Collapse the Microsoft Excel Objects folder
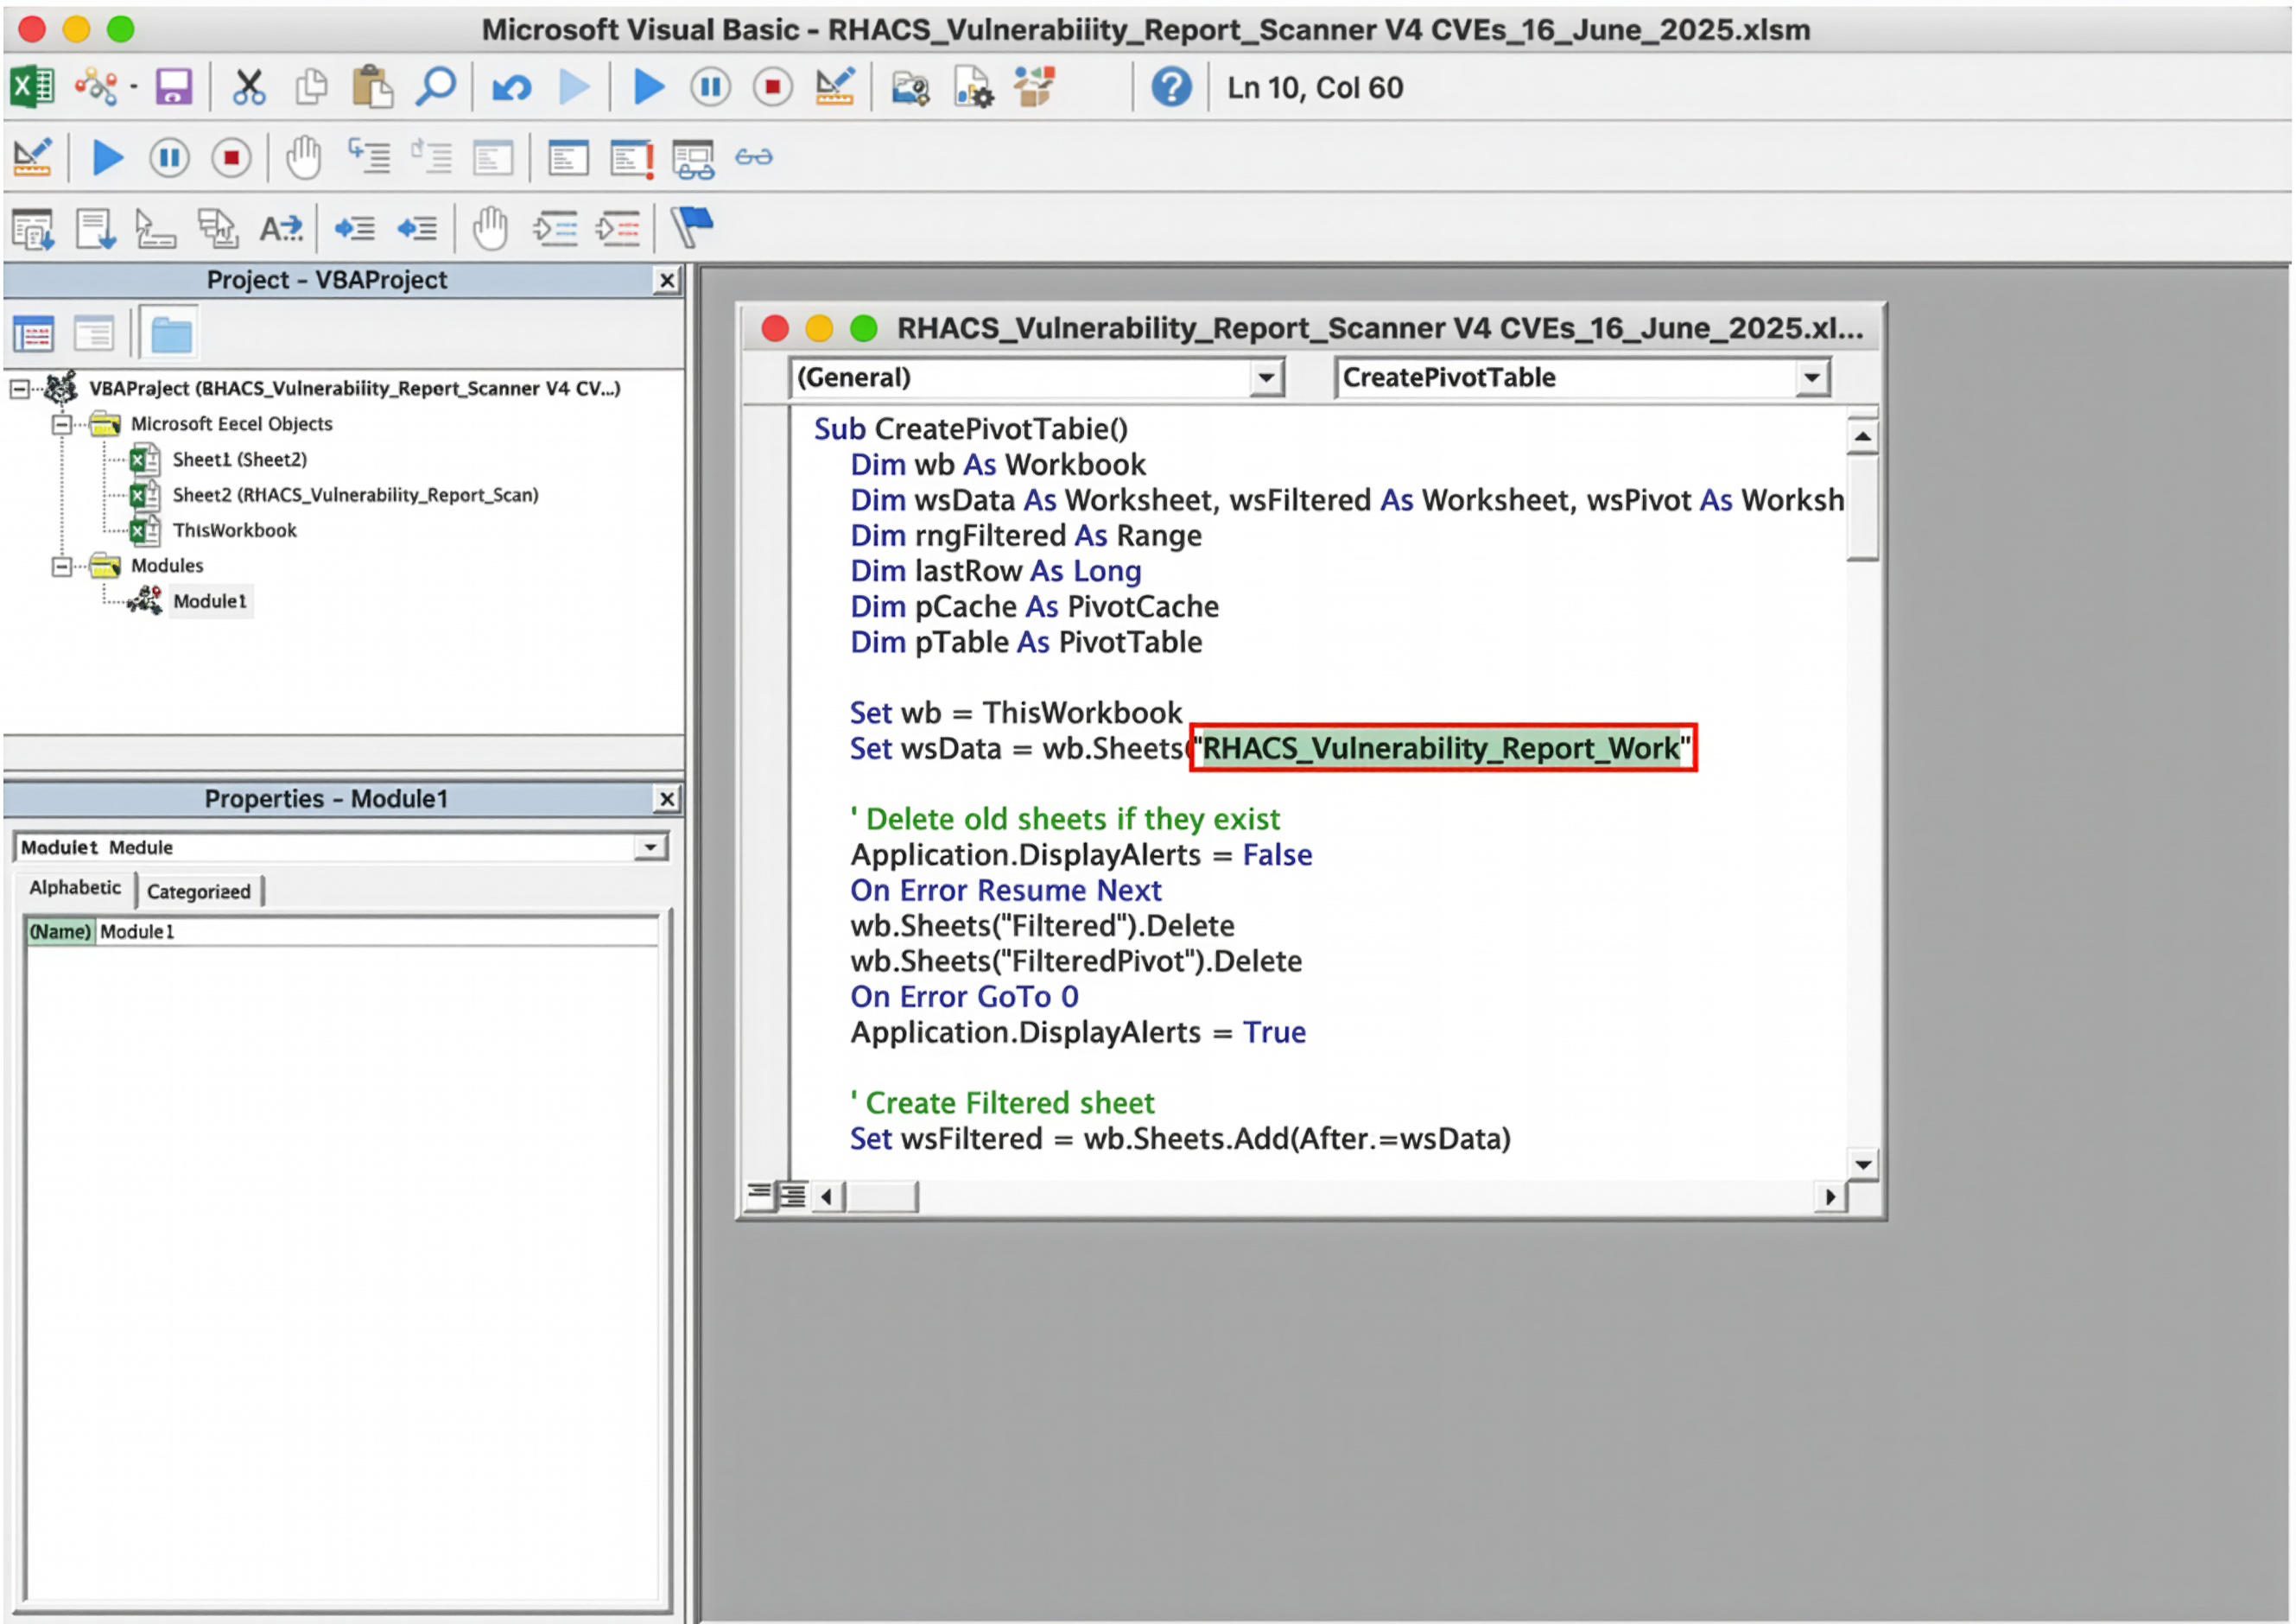The width and height of the screenshot is (2296, 1624). [62, 424]
